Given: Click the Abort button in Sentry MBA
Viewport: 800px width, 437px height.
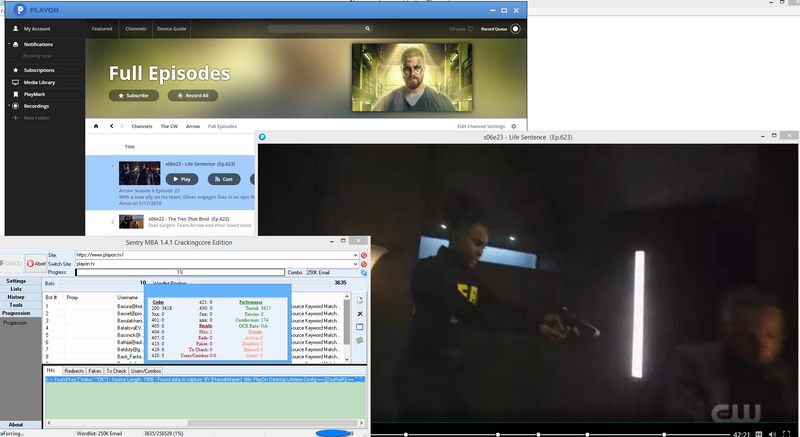Looking at the screenshot, I should coord(36,264).
